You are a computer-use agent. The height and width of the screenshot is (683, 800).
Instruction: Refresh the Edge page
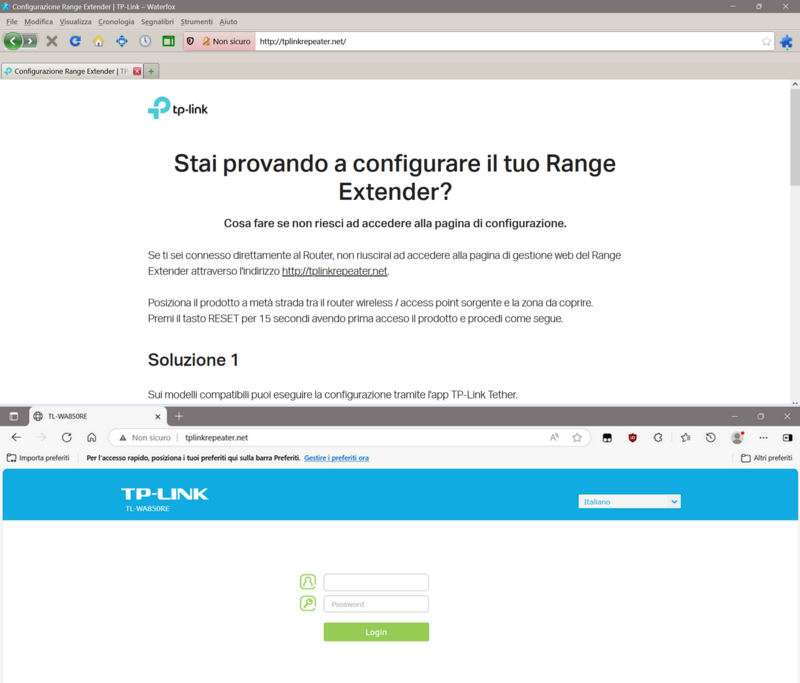point(66,437)
